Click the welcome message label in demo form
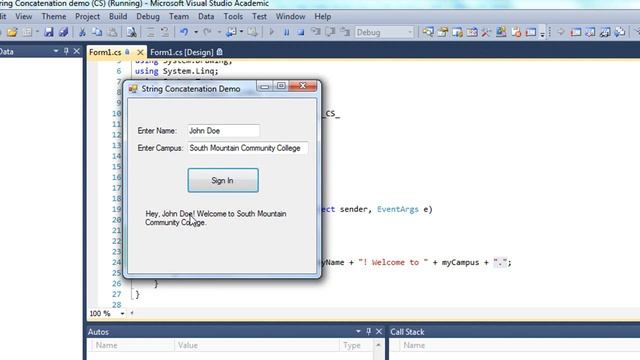 (216, 218)
